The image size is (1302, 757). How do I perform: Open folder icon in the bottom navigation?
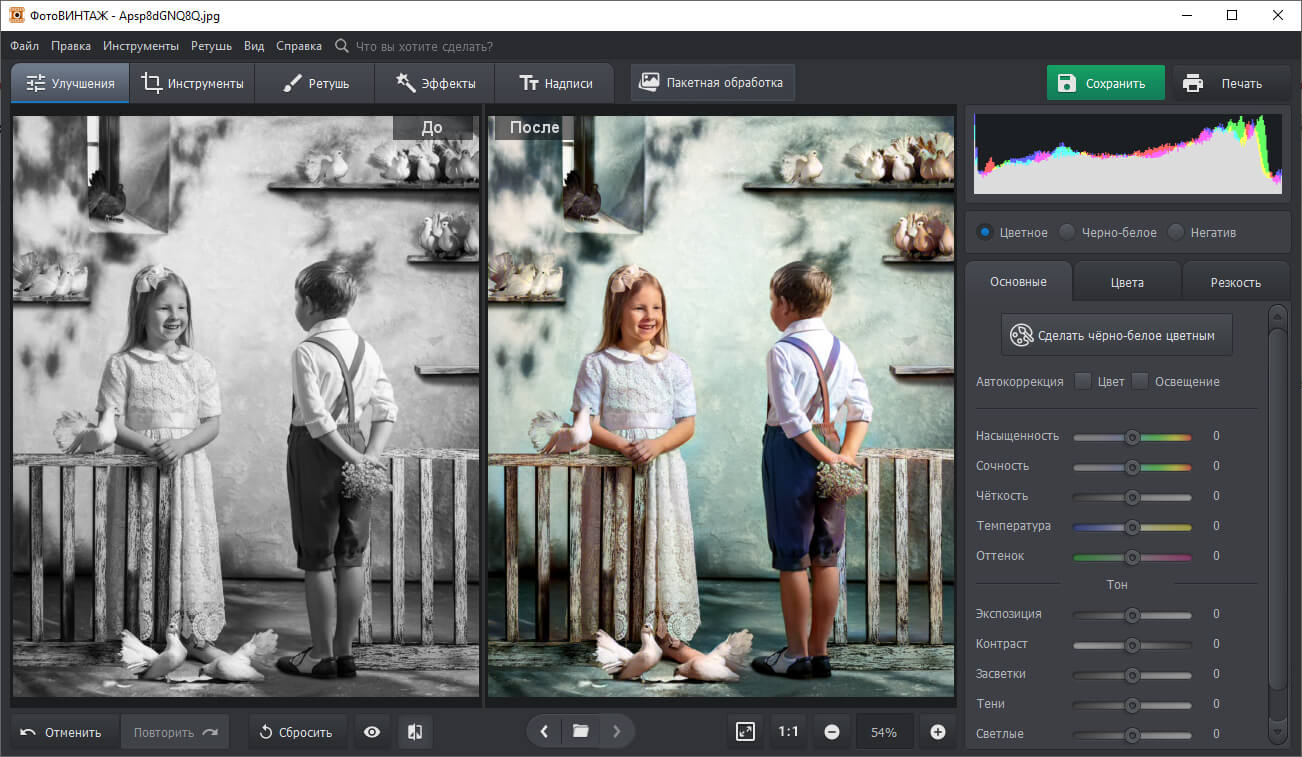point(580,732)
